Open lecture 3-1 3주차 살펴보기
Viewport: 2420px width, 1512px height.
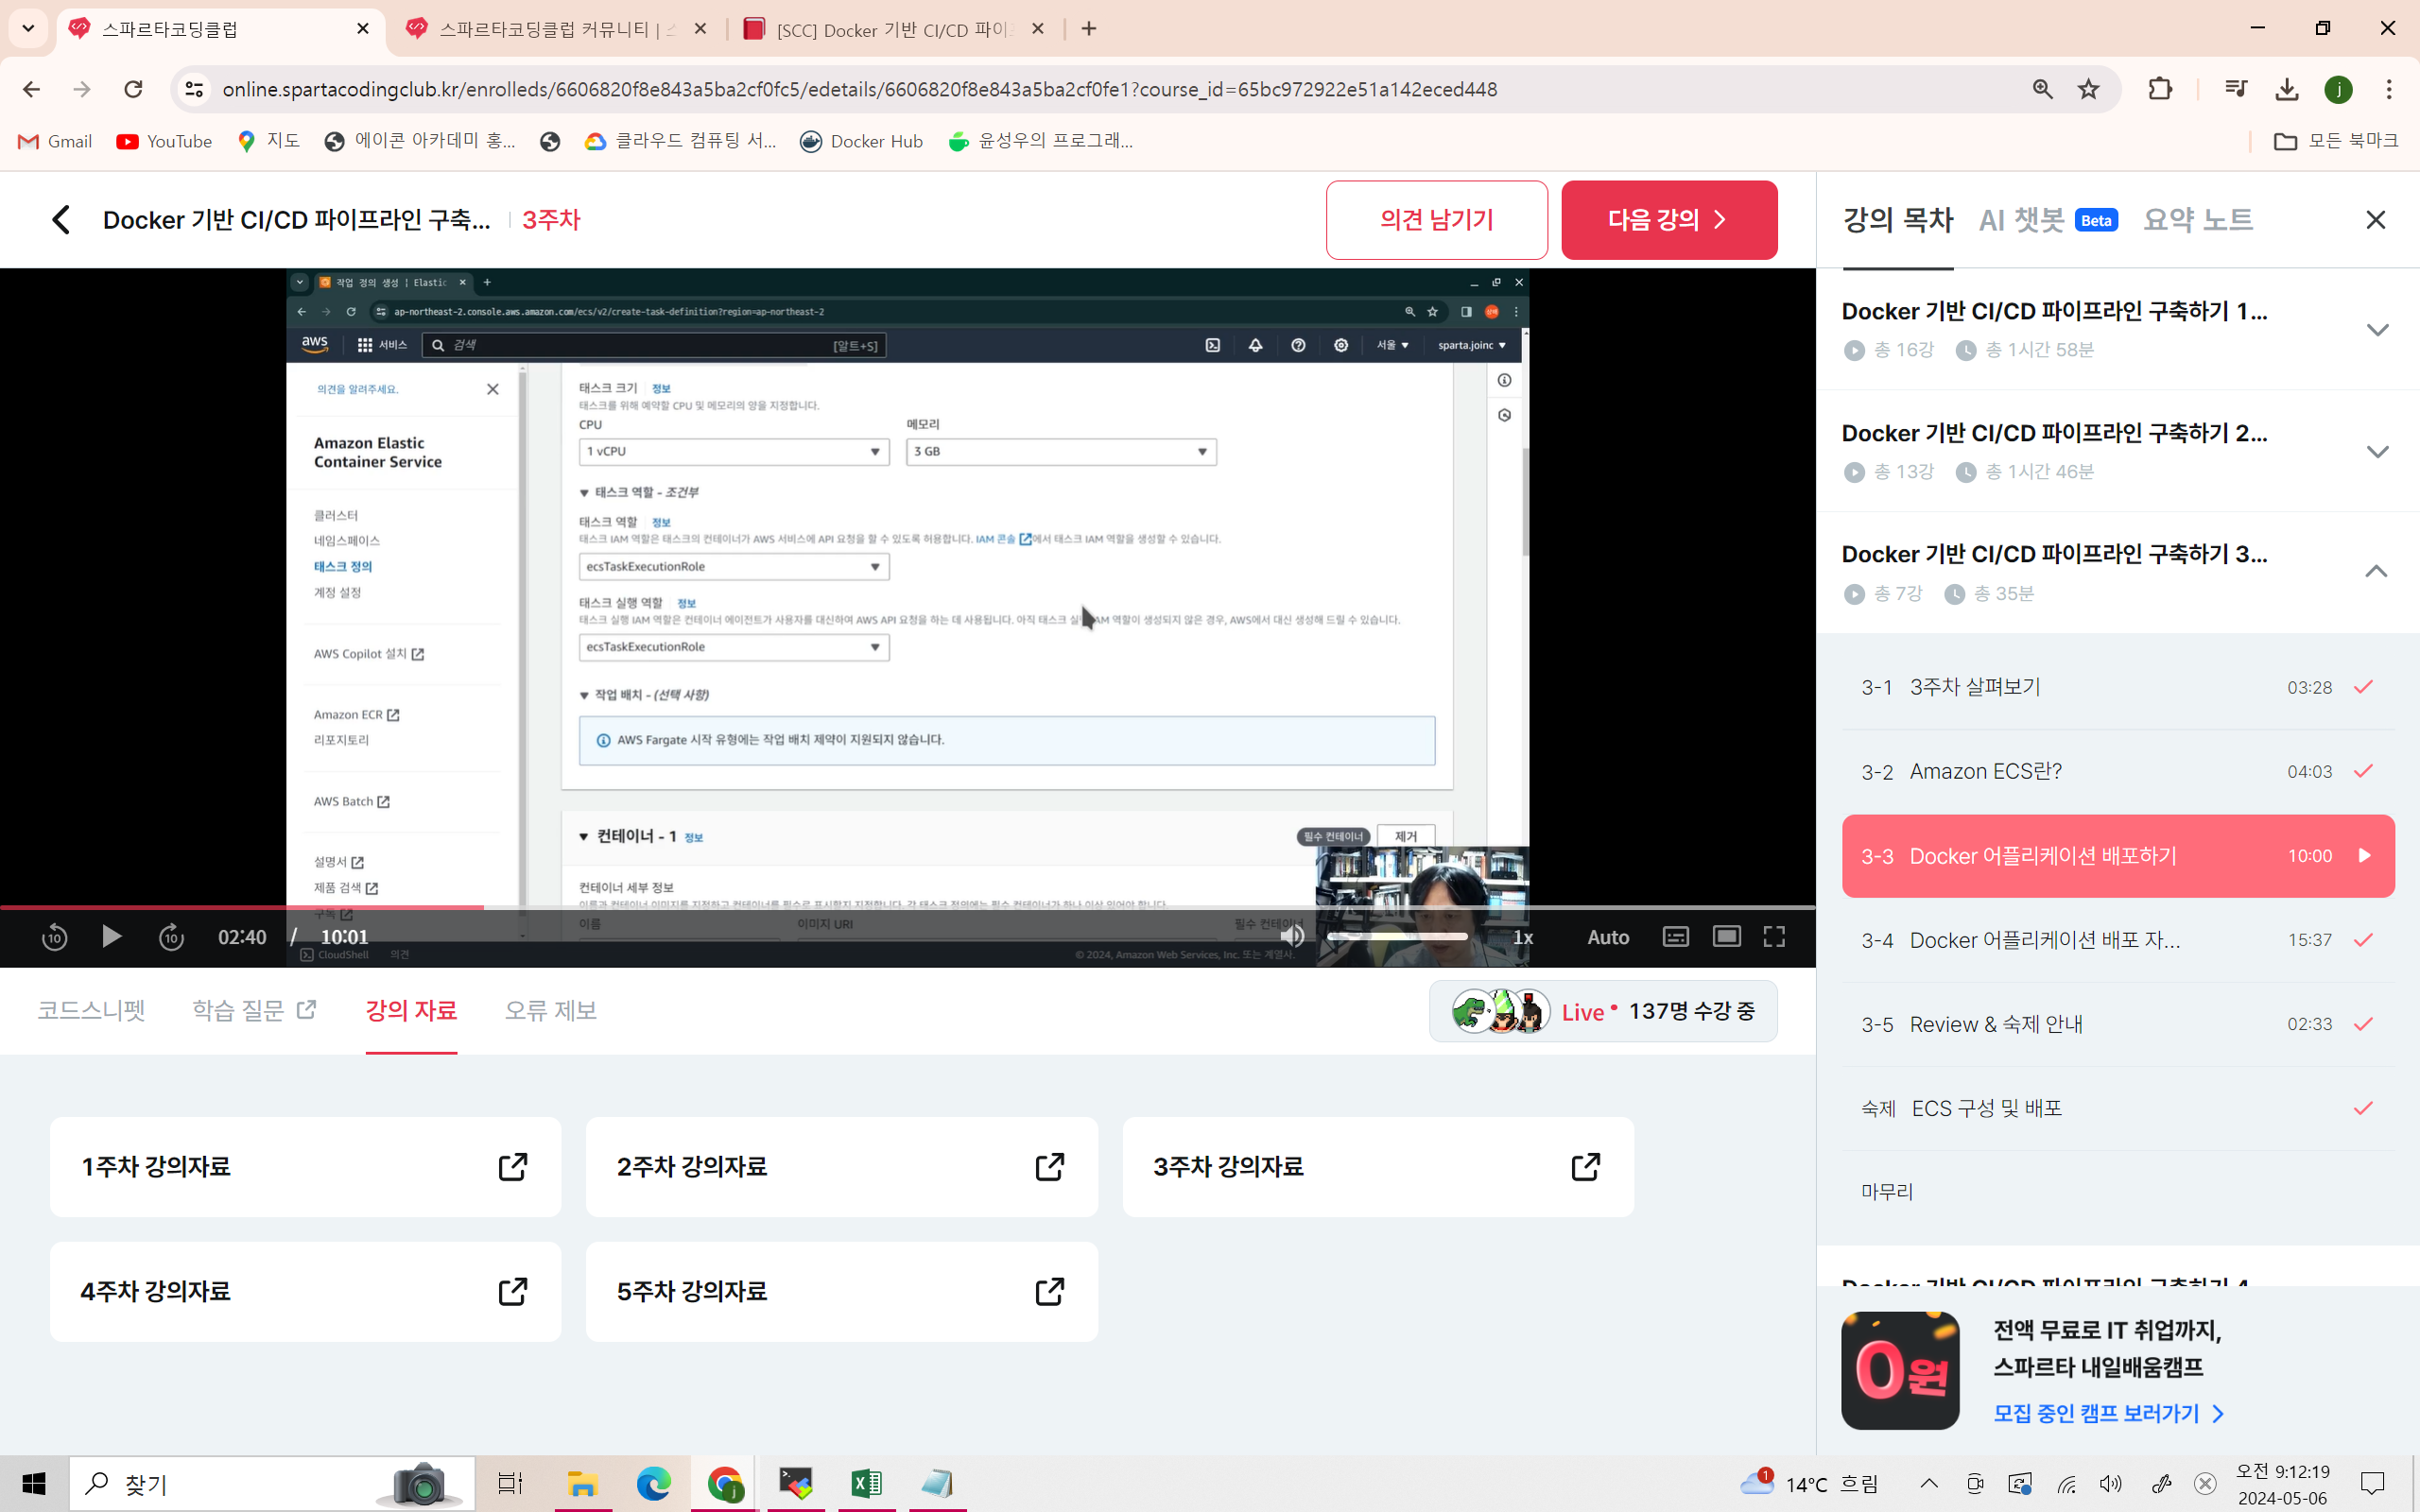[2118, 687]
